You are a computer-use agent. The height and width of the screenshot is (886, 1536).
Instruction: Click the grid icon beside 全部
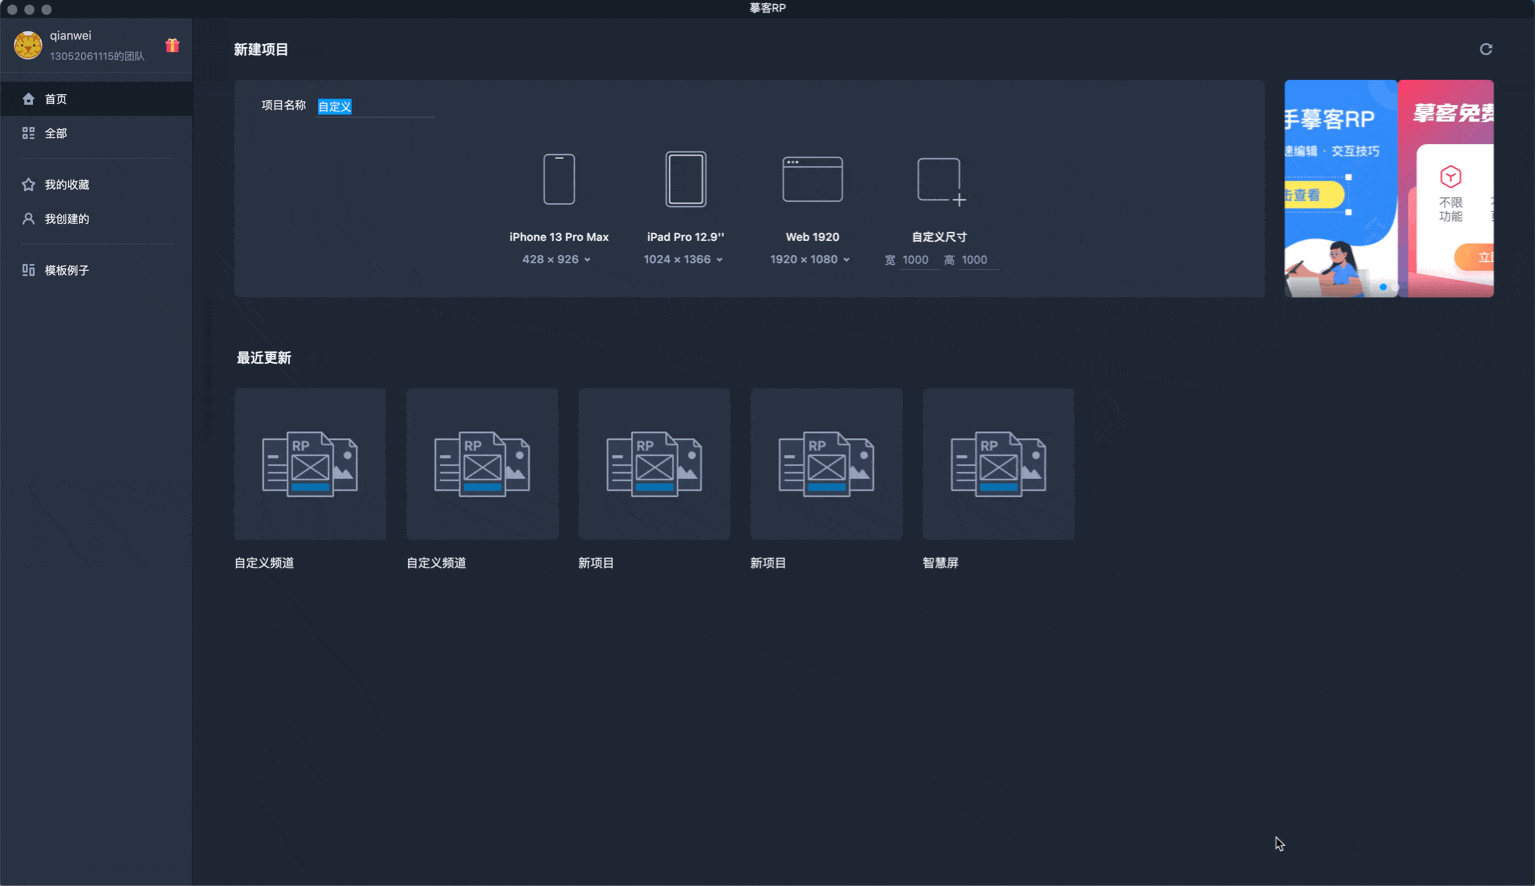click(28, 133)
